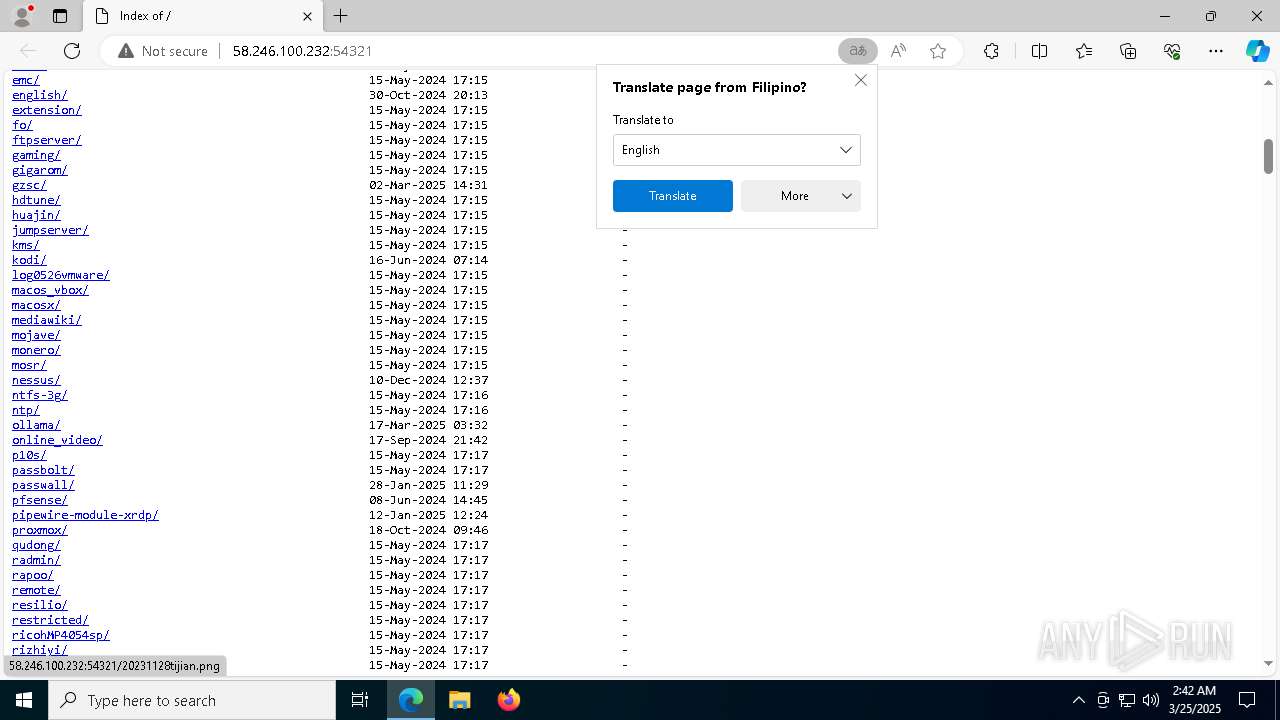The image size is (1280, 720).
Task: Open the Collections icon
Action: pos(1128,51)
